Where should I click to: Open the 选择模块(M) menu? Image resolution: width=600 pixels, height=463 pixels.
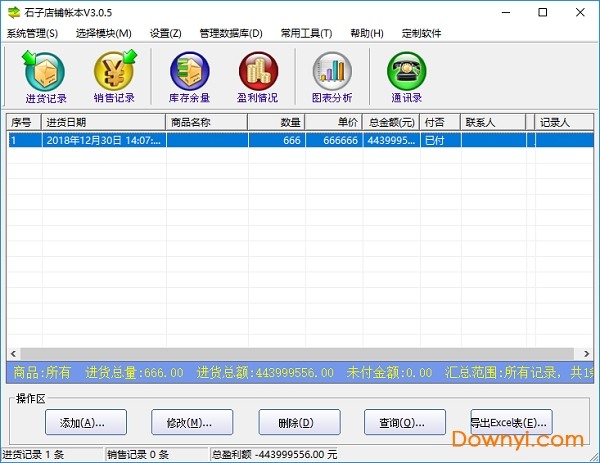point(104,34)
